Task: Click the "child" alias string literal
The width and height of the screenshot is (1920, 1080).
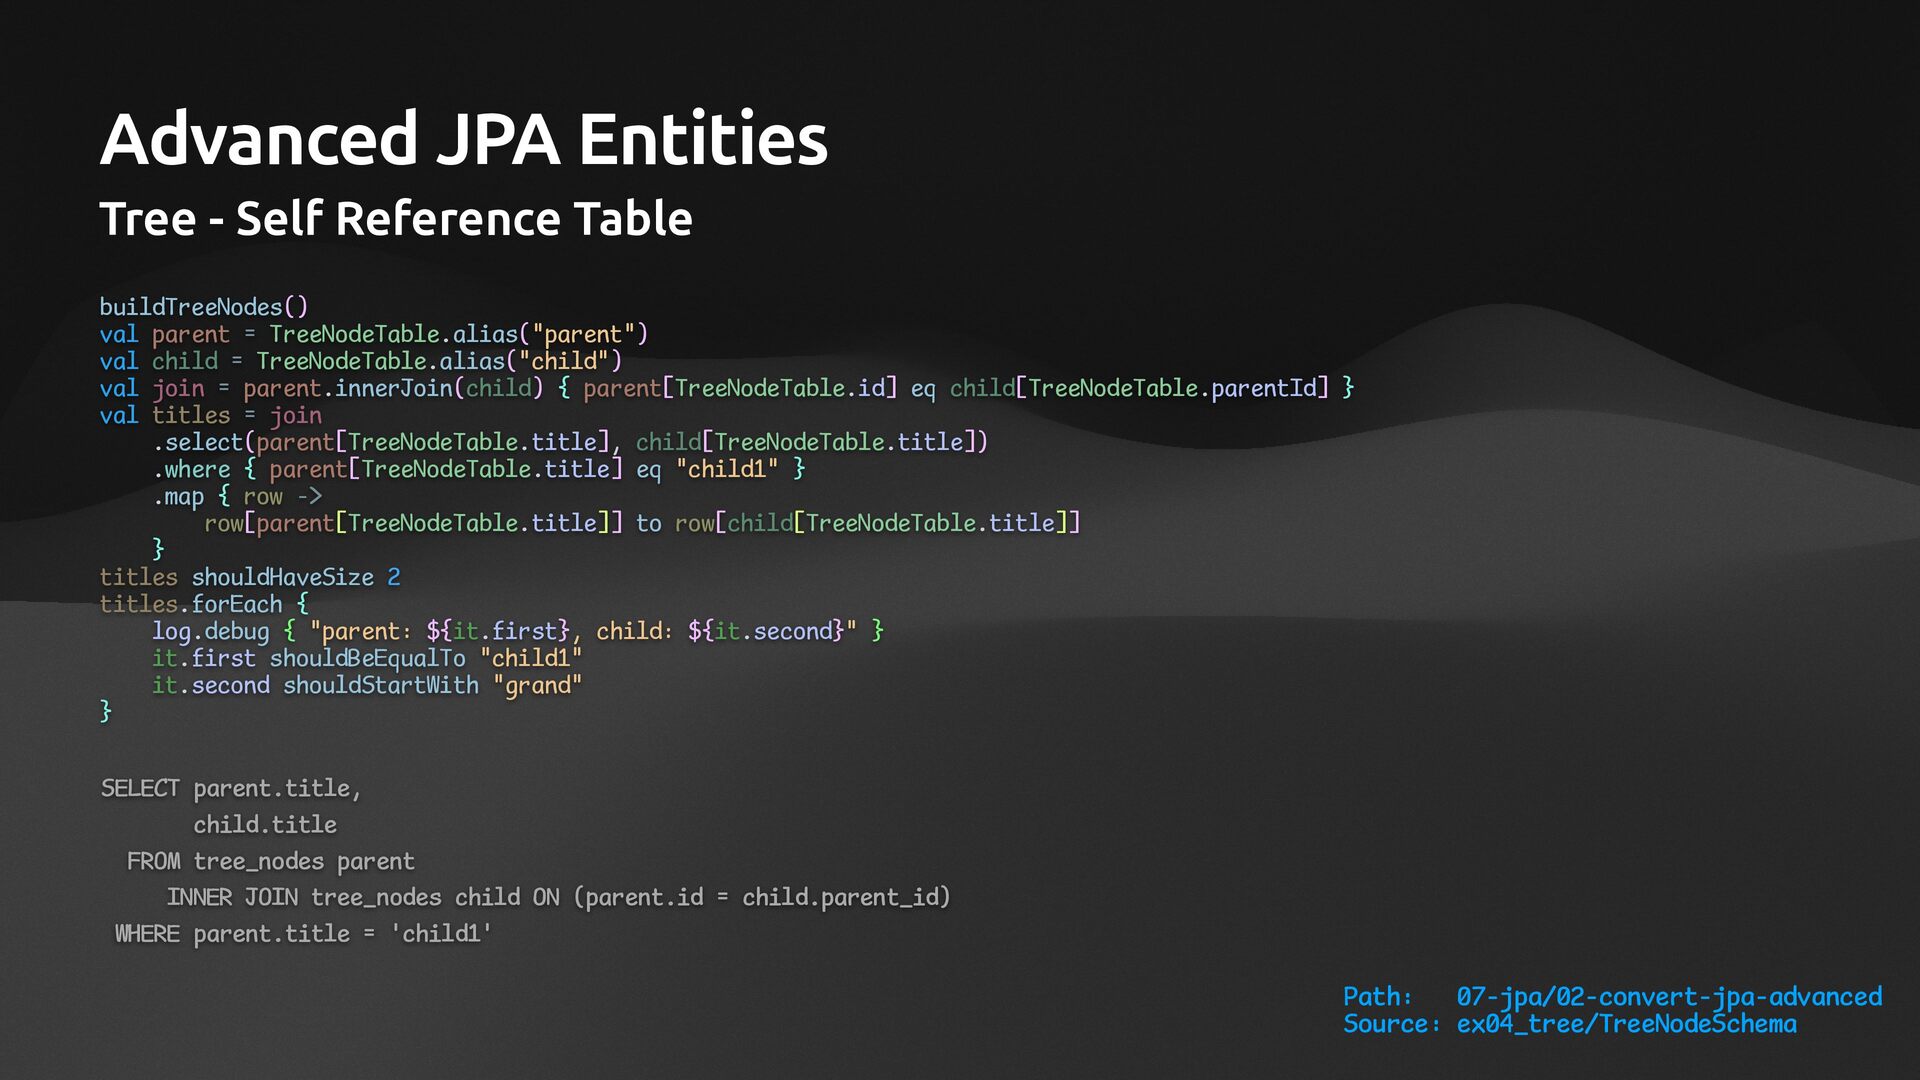Action: (x=564, y=361)
